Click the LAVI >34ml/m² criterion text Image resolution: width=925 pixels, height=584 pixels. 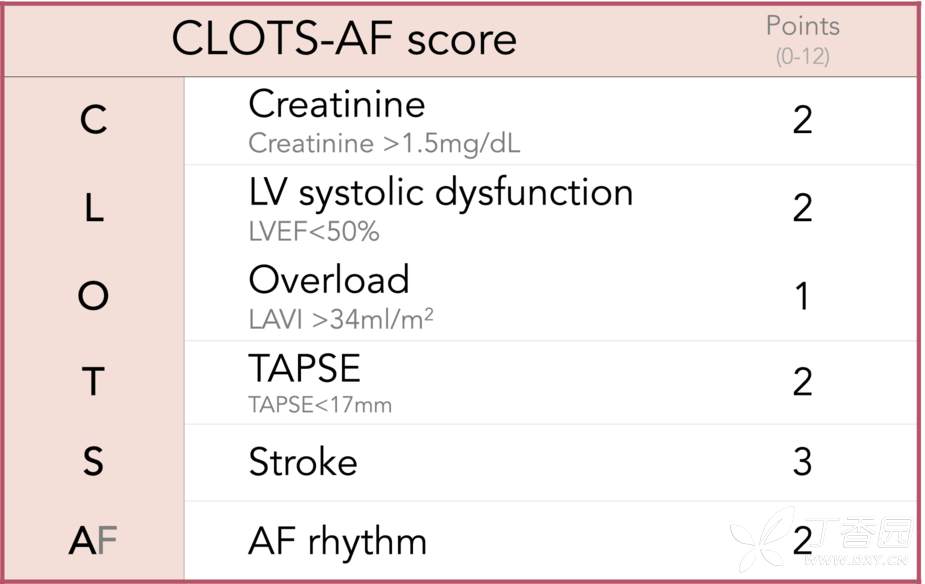pos(340,320)
